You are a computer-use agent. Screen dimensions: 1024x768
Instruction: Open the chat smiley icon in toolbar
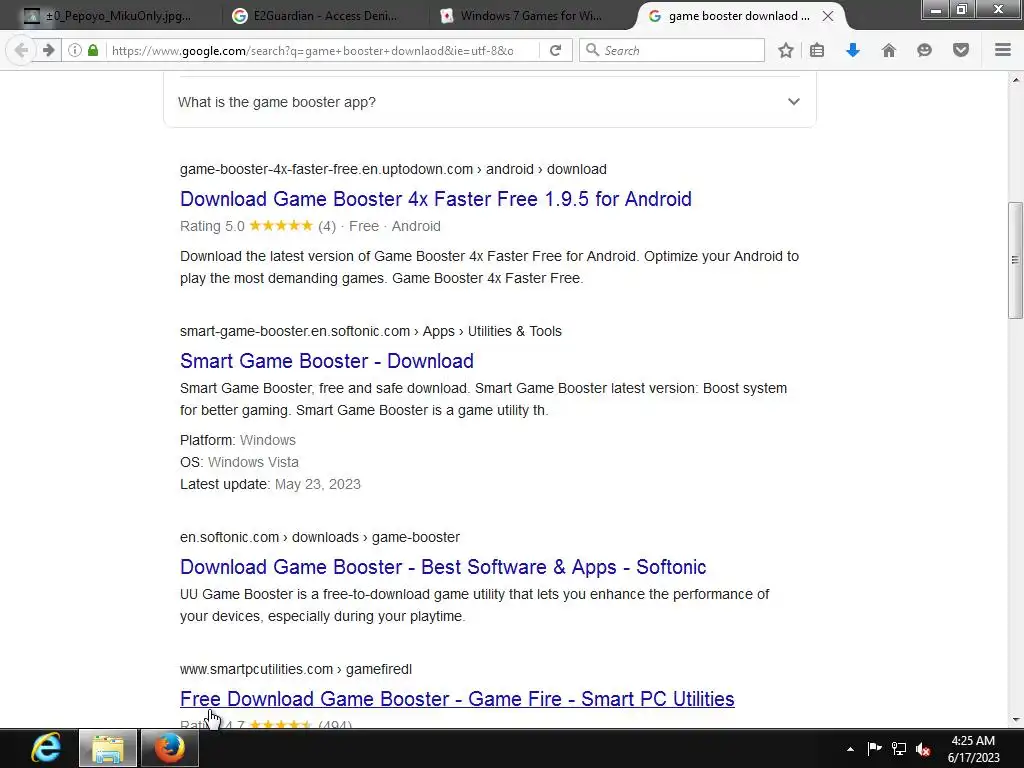tap(924, 50)
